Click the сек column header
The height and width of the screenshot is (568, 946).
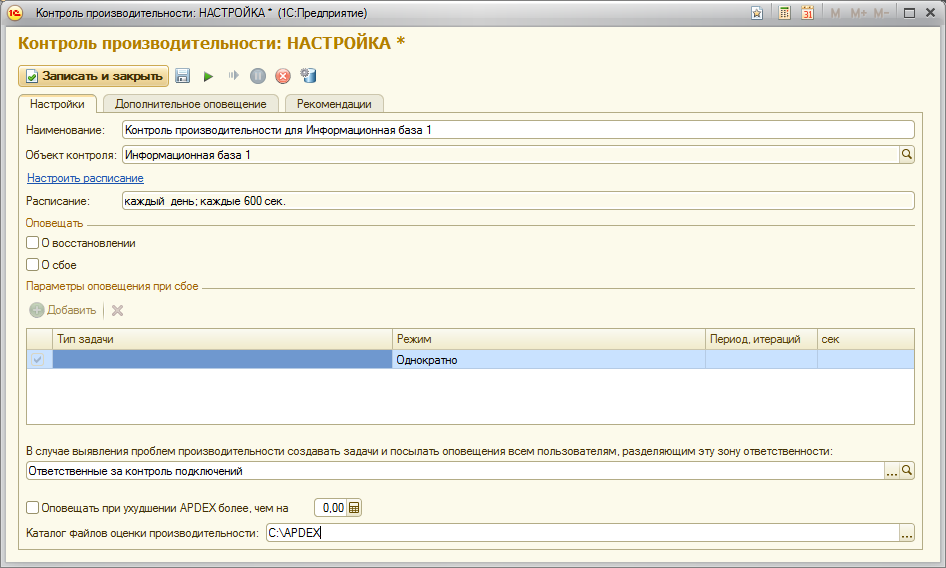pyautogui.click(x=866, y=339)
